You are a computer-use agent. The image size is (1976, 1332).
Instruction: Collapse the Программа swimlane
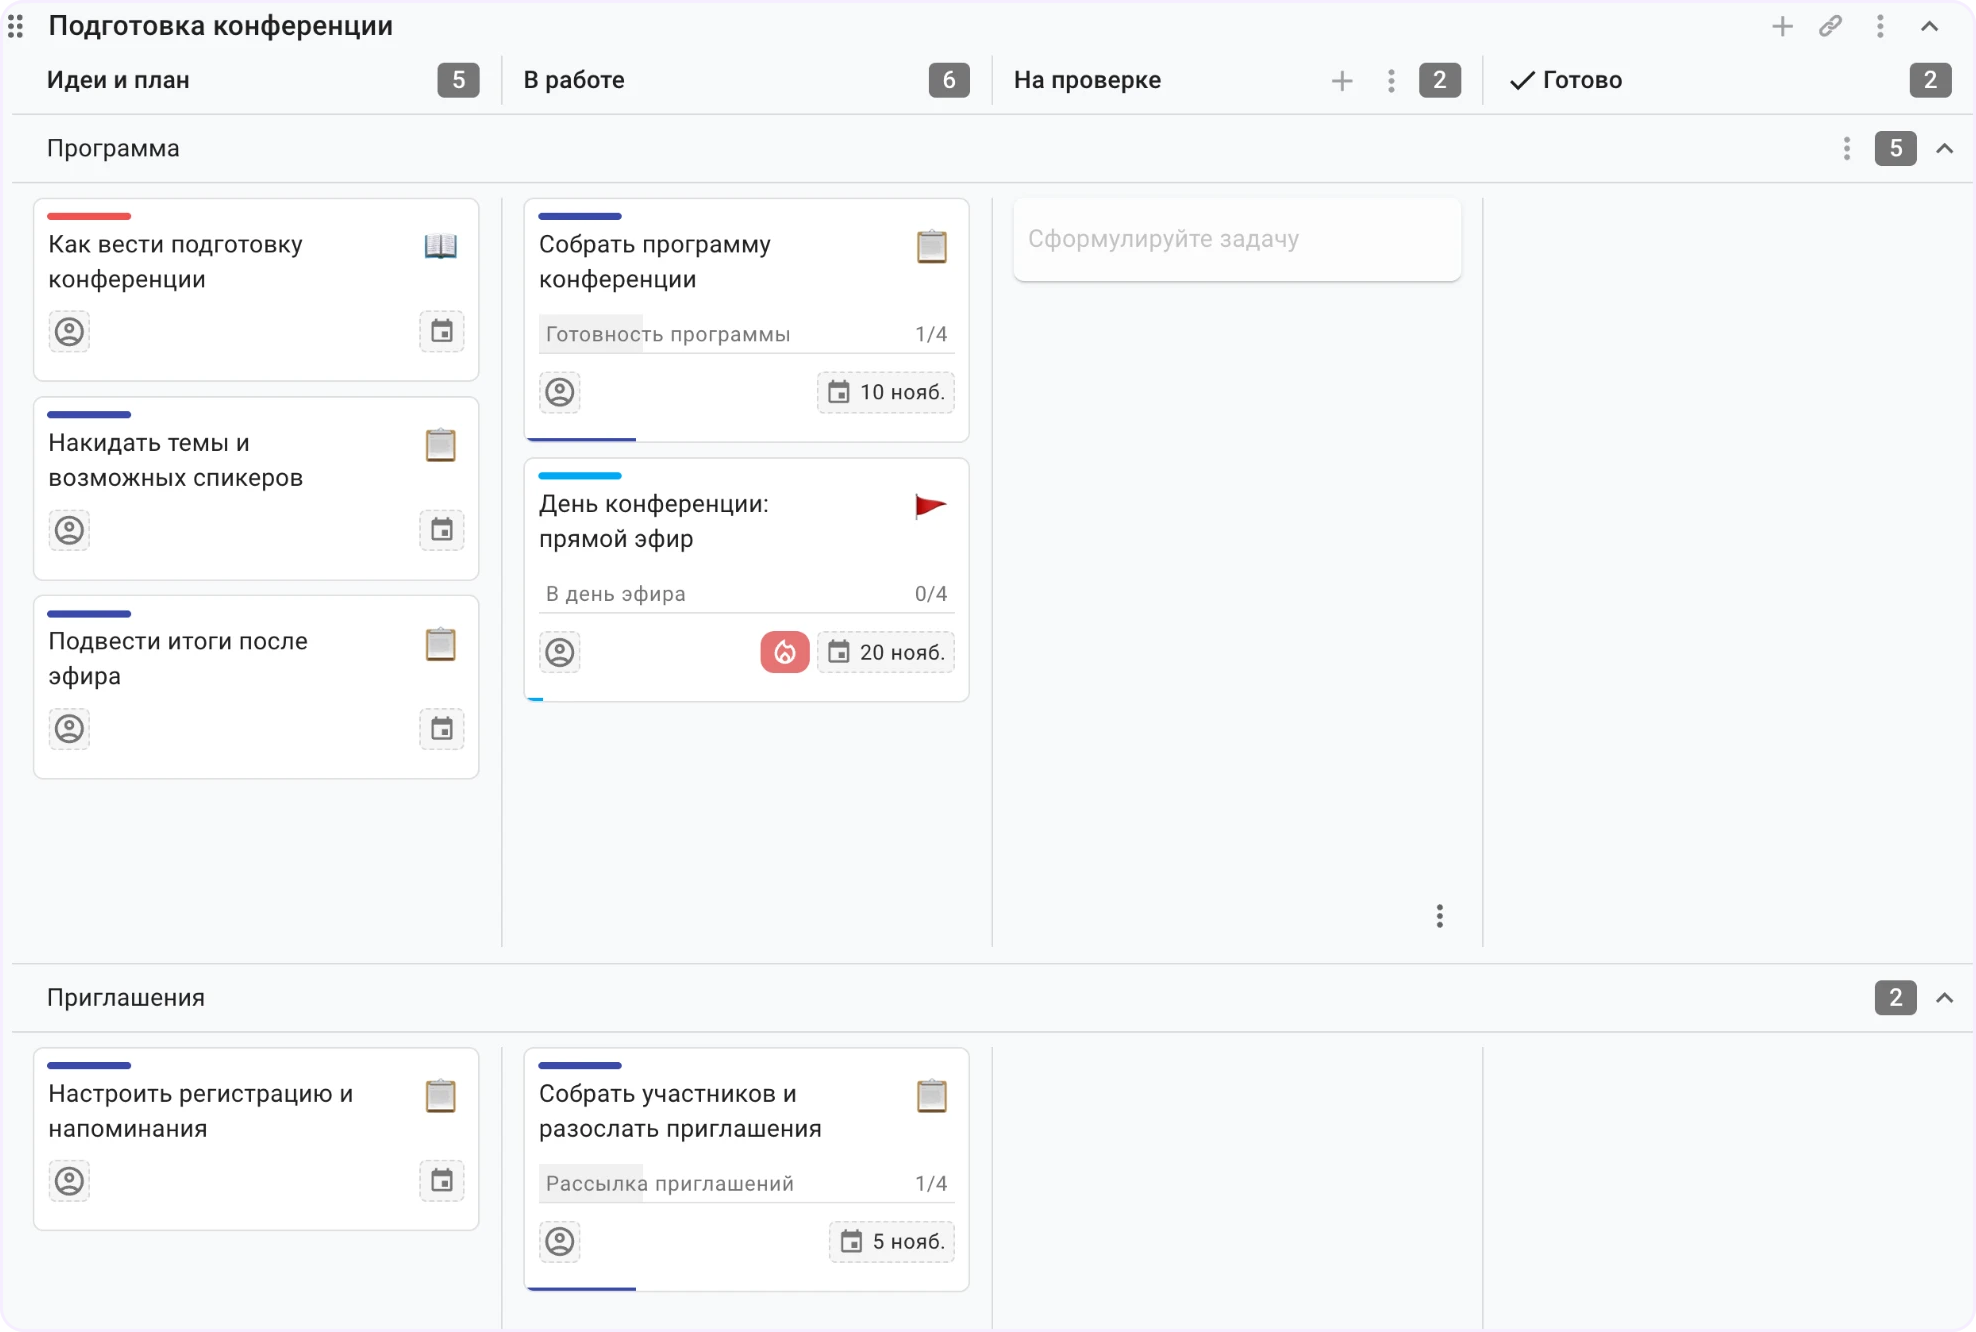point(1944,149)
